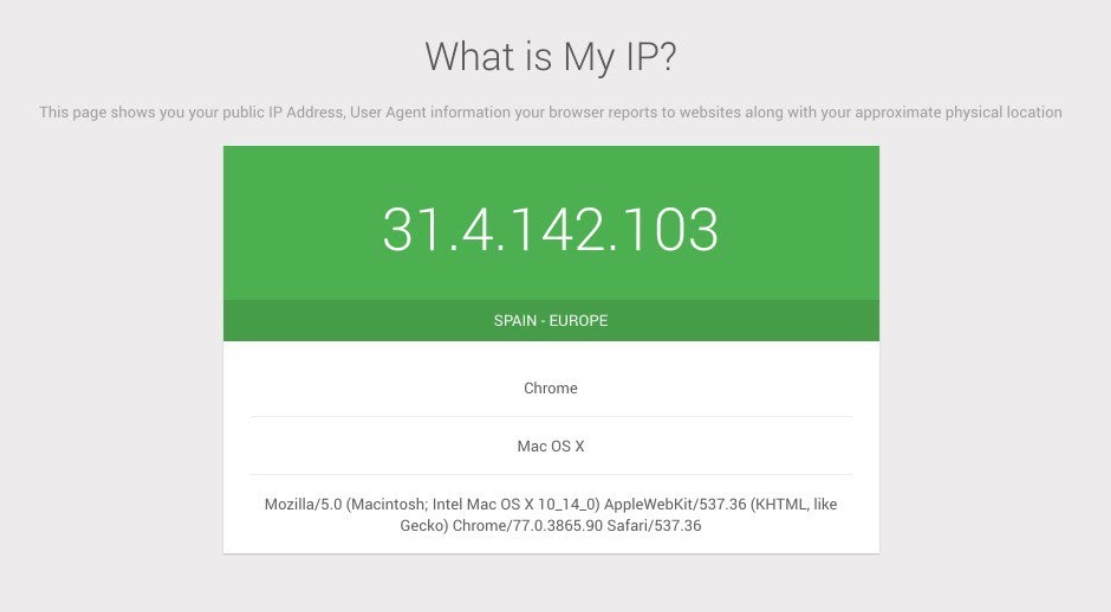Click the SPAIN - EUROPE location bar
This screenshot has width=1111, height=612.
(x=551, y=320)
